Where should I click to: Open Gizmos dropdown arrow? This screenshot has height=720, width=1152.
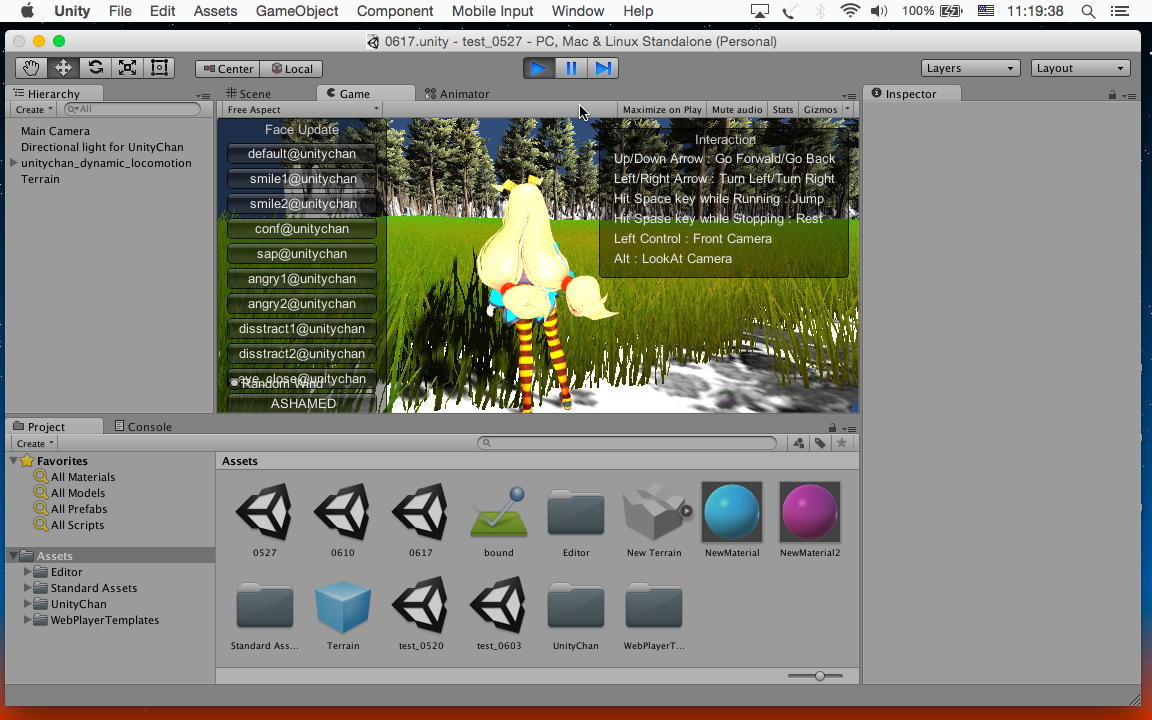coord(848,109)
